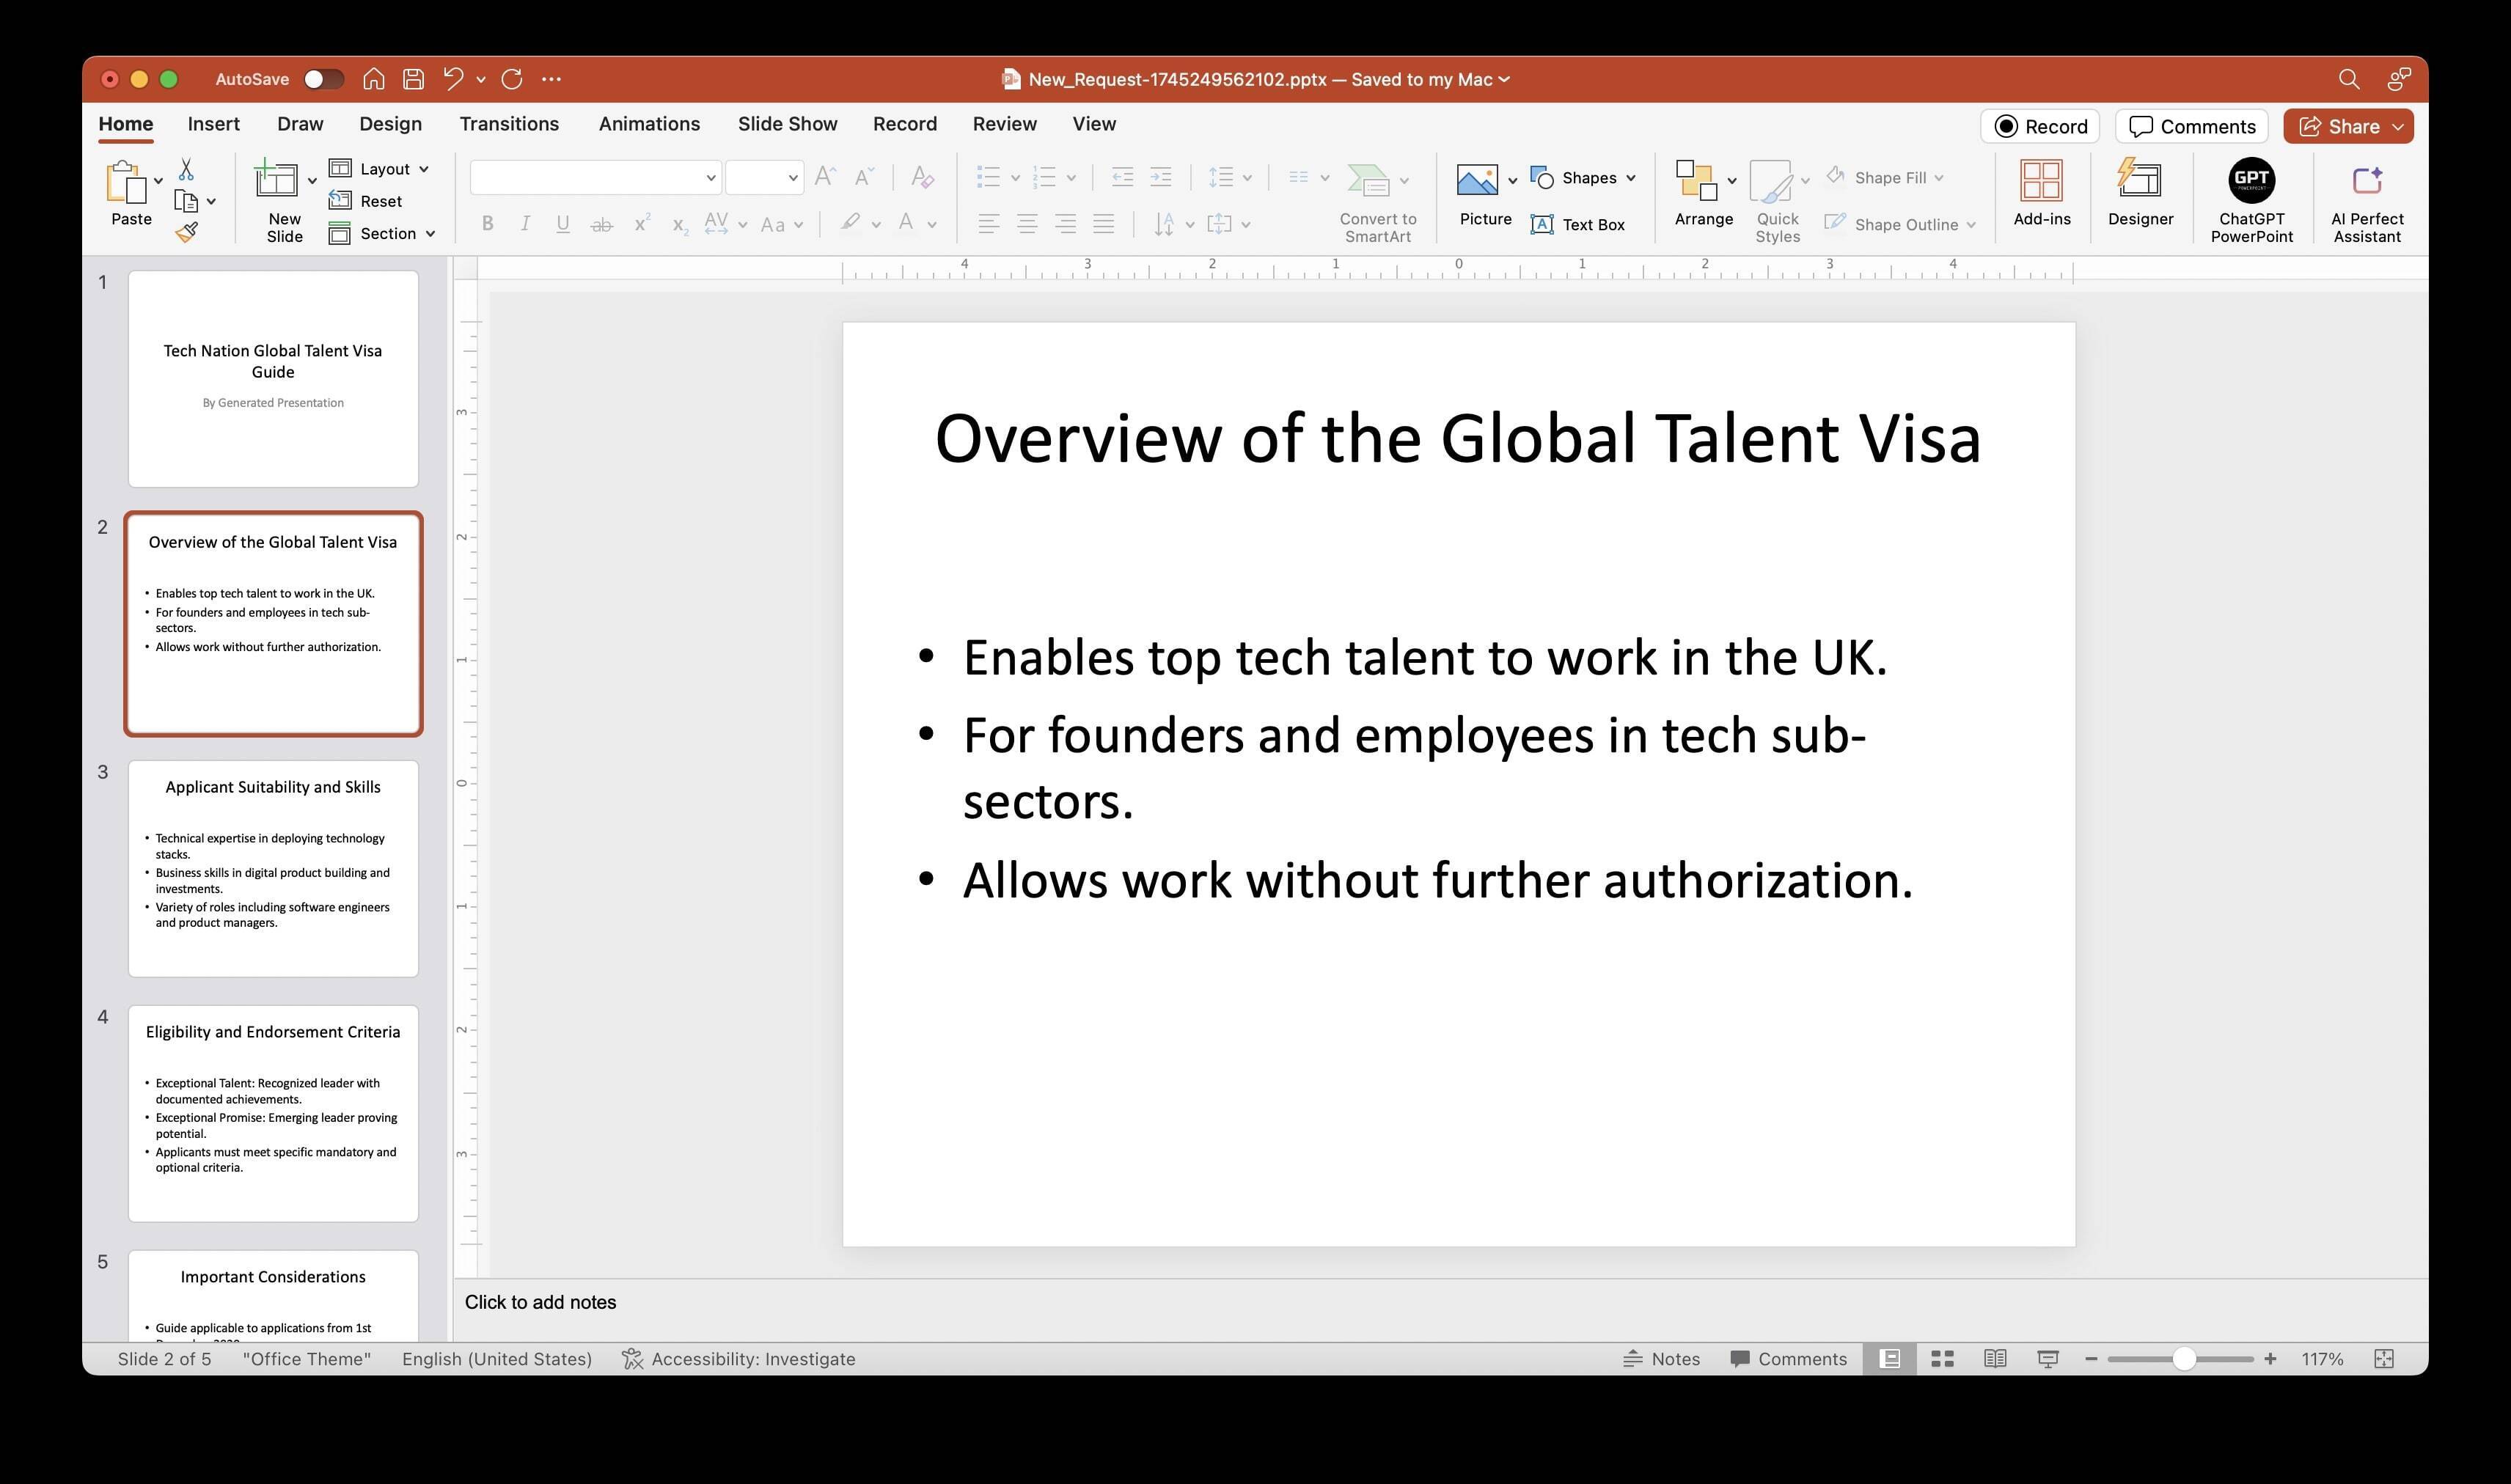Clear all formatting icon
Screen dimensions: 2511x1484
click(x=923, y=178)
